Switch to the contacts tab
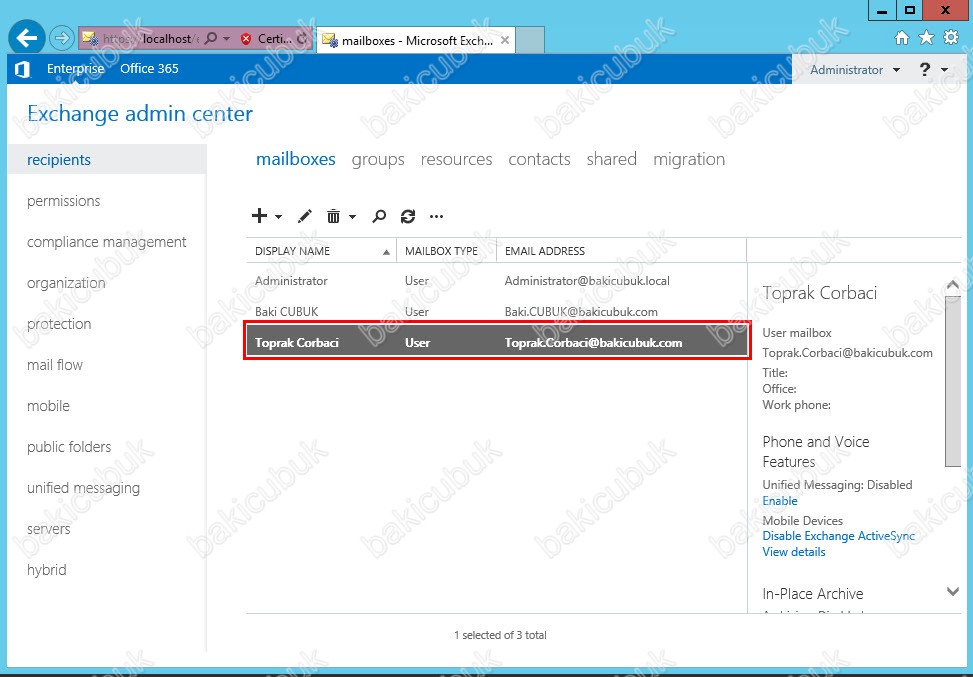The height and width of the screenshot is (677, 973). (539, 159)
